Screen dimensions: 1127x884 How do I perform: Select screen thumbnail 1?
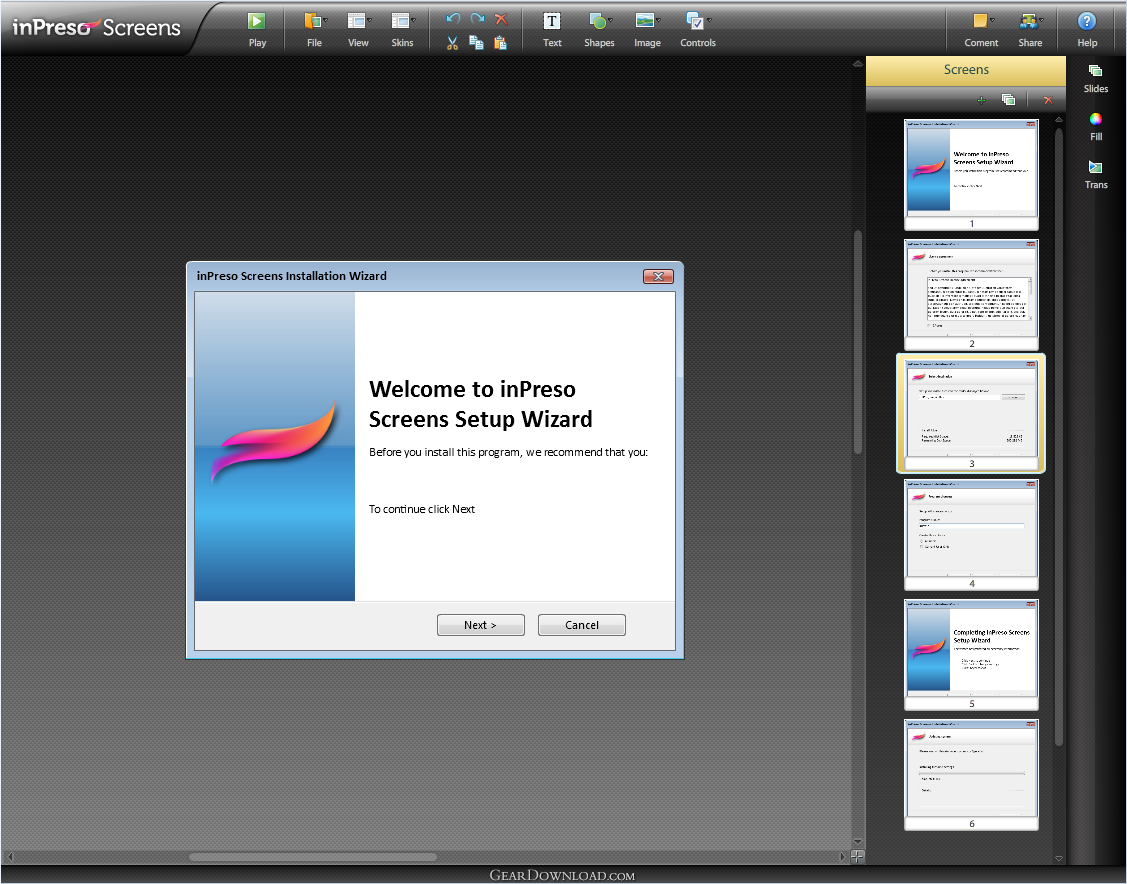click(x=971, y=173)
